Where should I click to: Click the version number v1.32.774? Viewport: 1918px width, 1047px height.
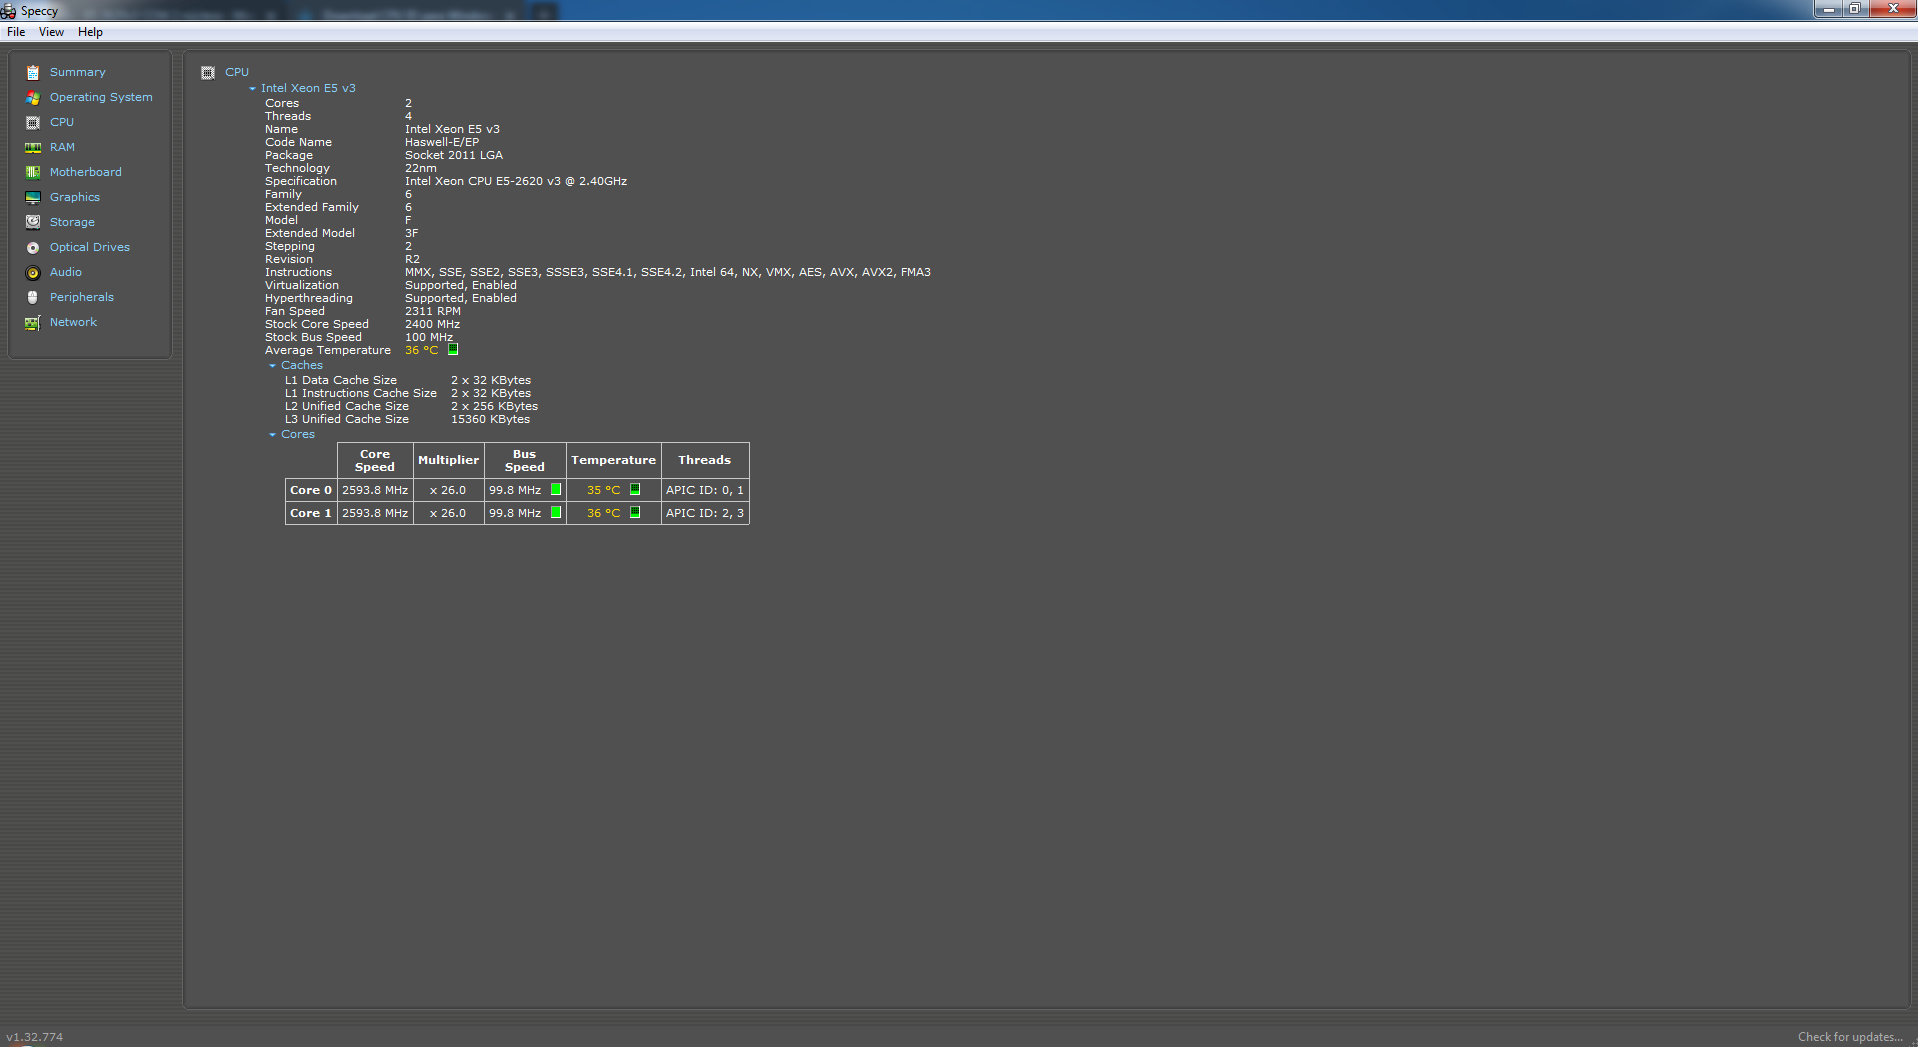pyautogui.click(x=35, y=1037)
